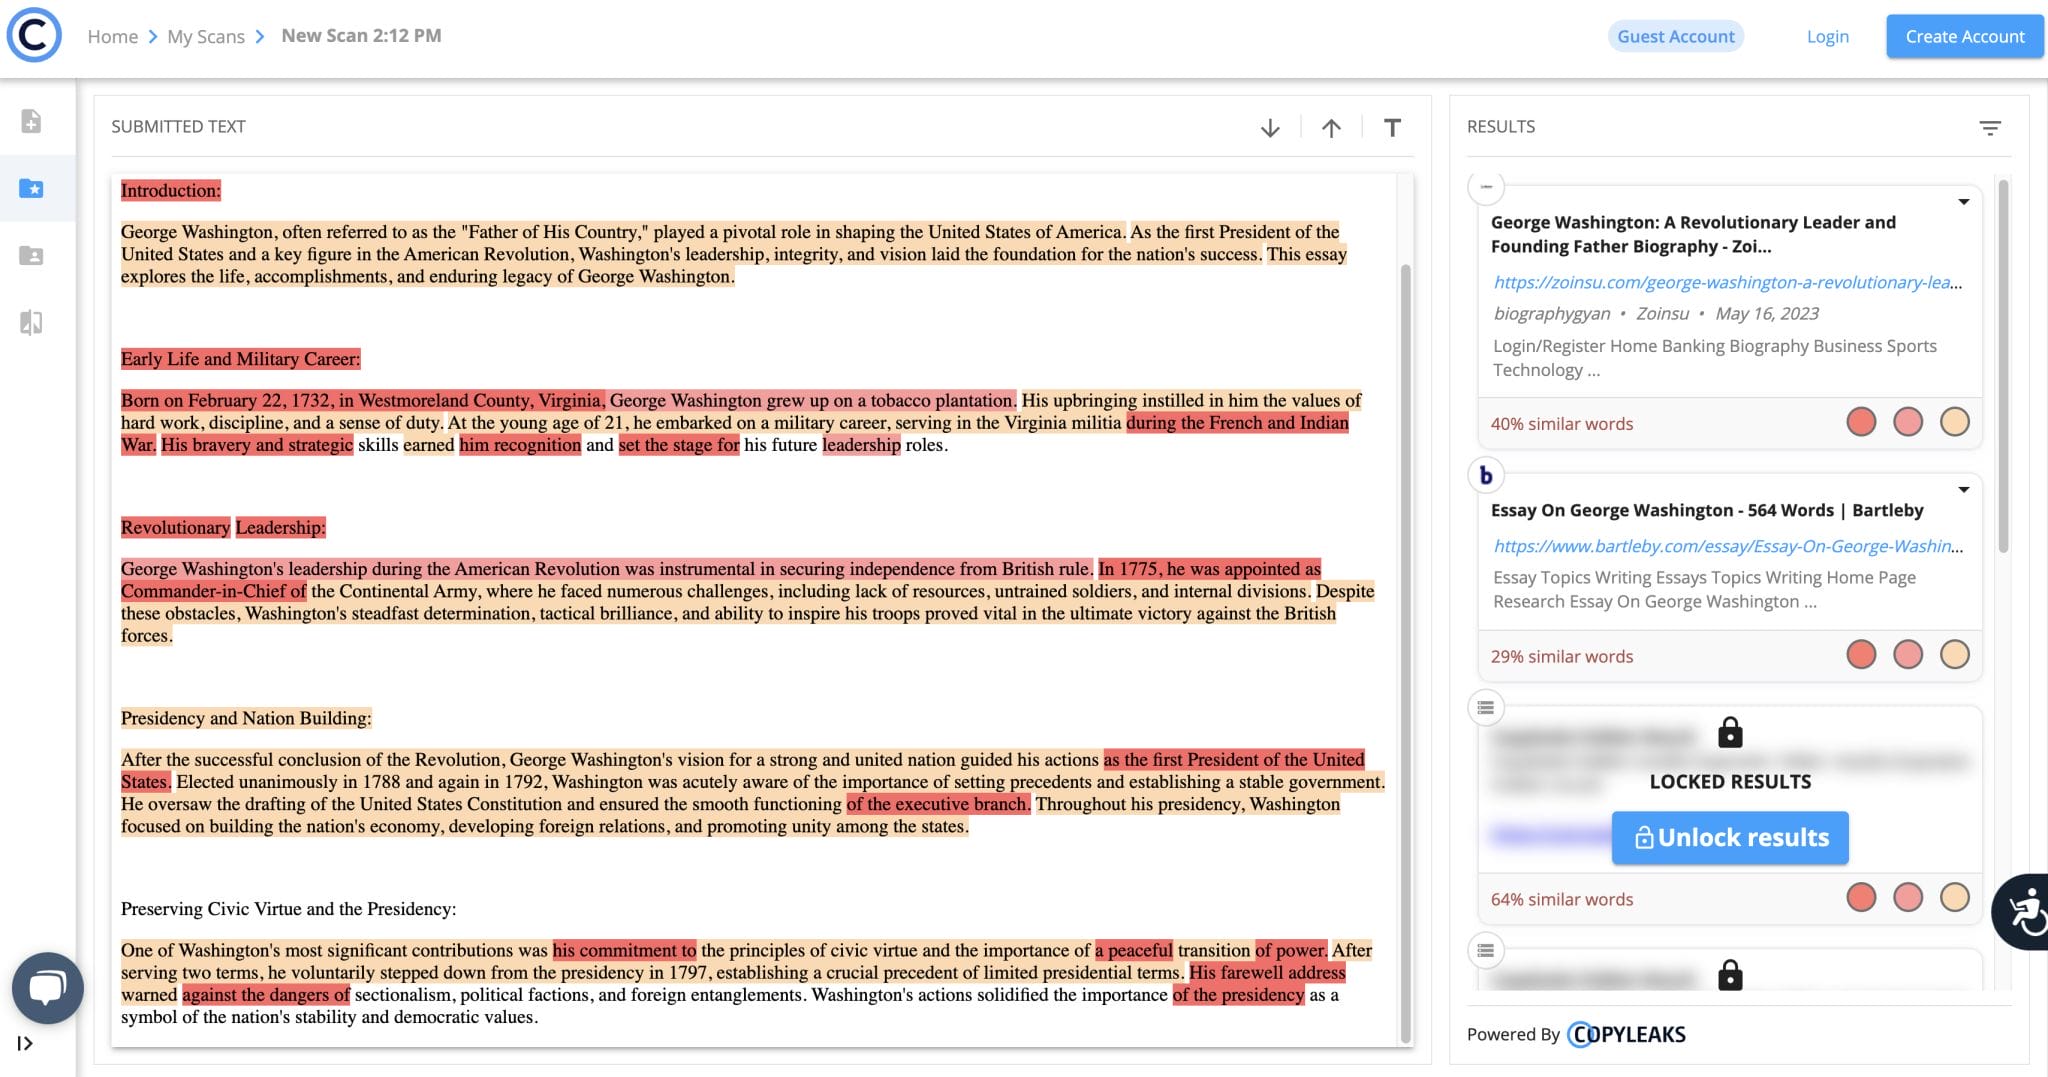Open the results filter icon

[x=1990, y=128]
